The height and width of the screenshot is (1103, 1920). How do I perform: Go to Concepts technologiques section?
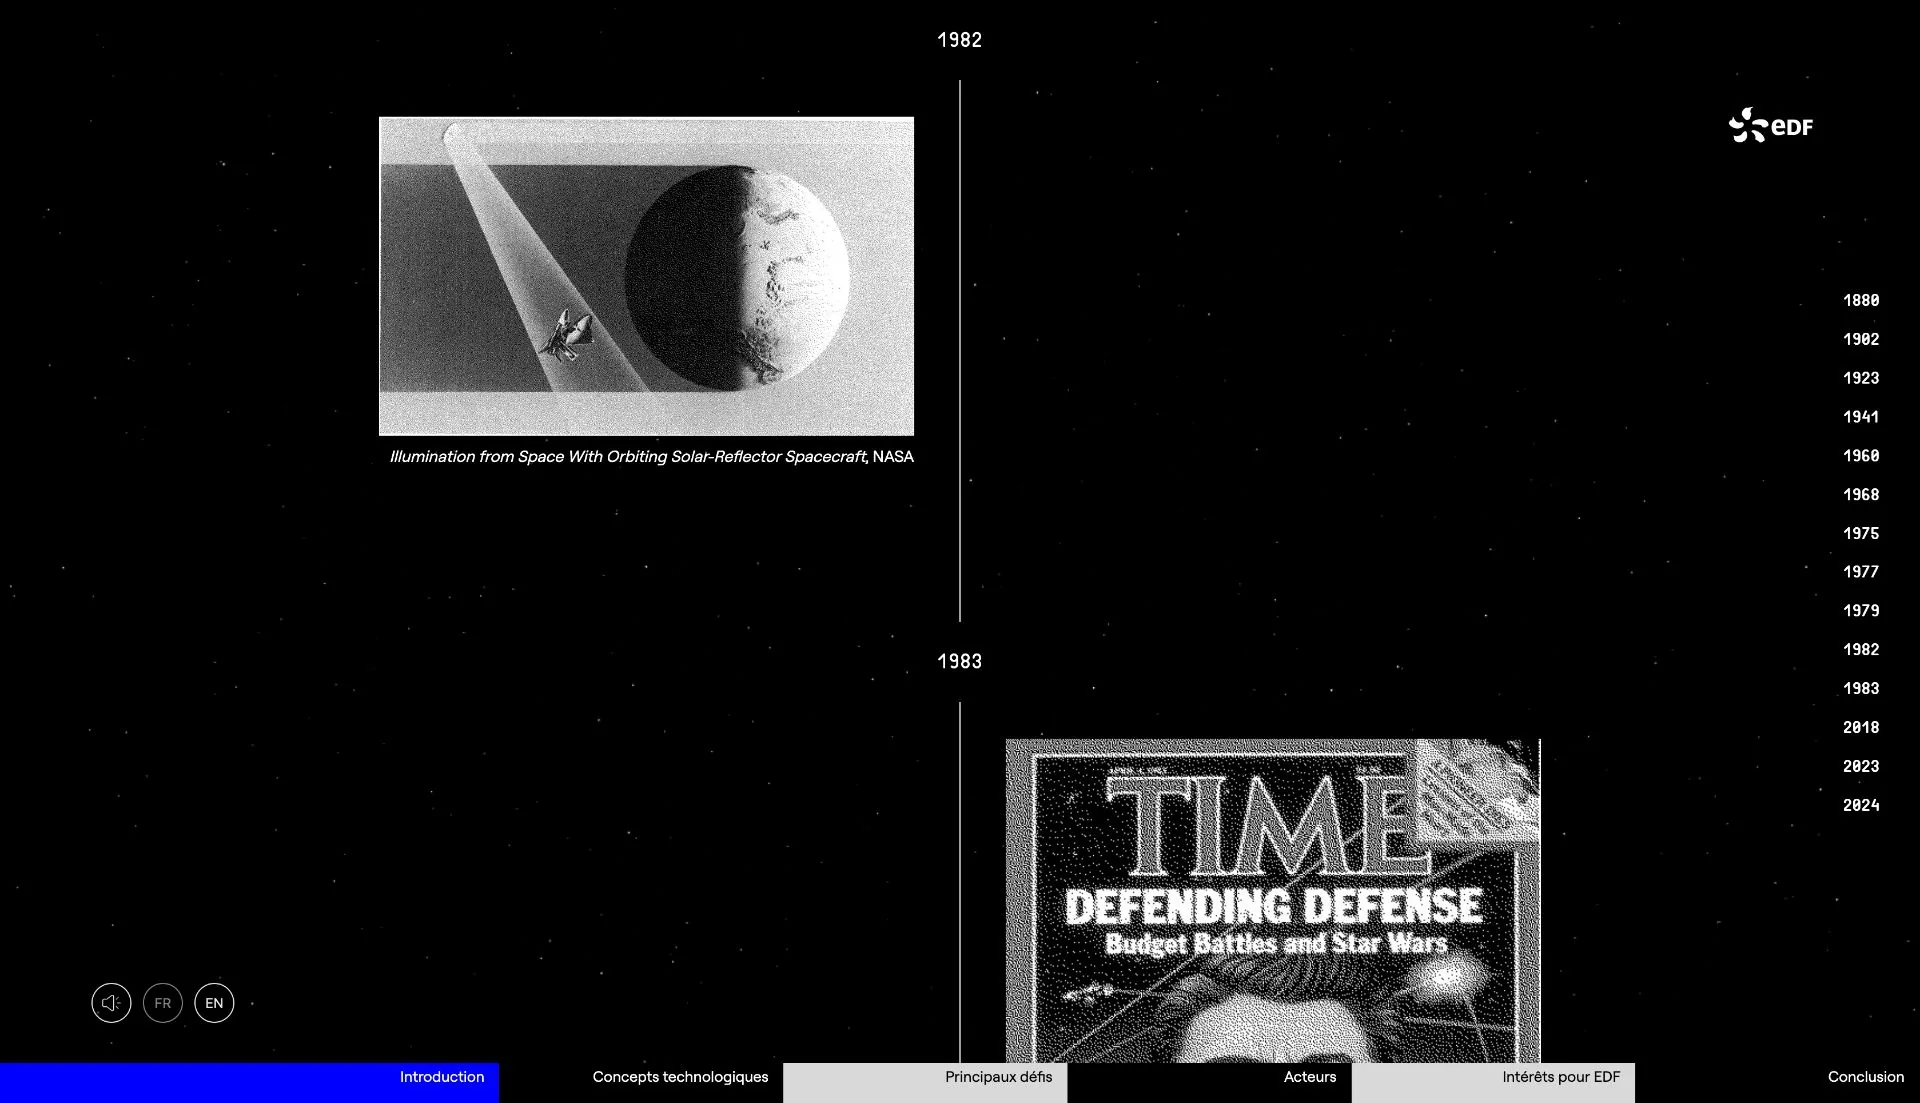coord(680,1078)
